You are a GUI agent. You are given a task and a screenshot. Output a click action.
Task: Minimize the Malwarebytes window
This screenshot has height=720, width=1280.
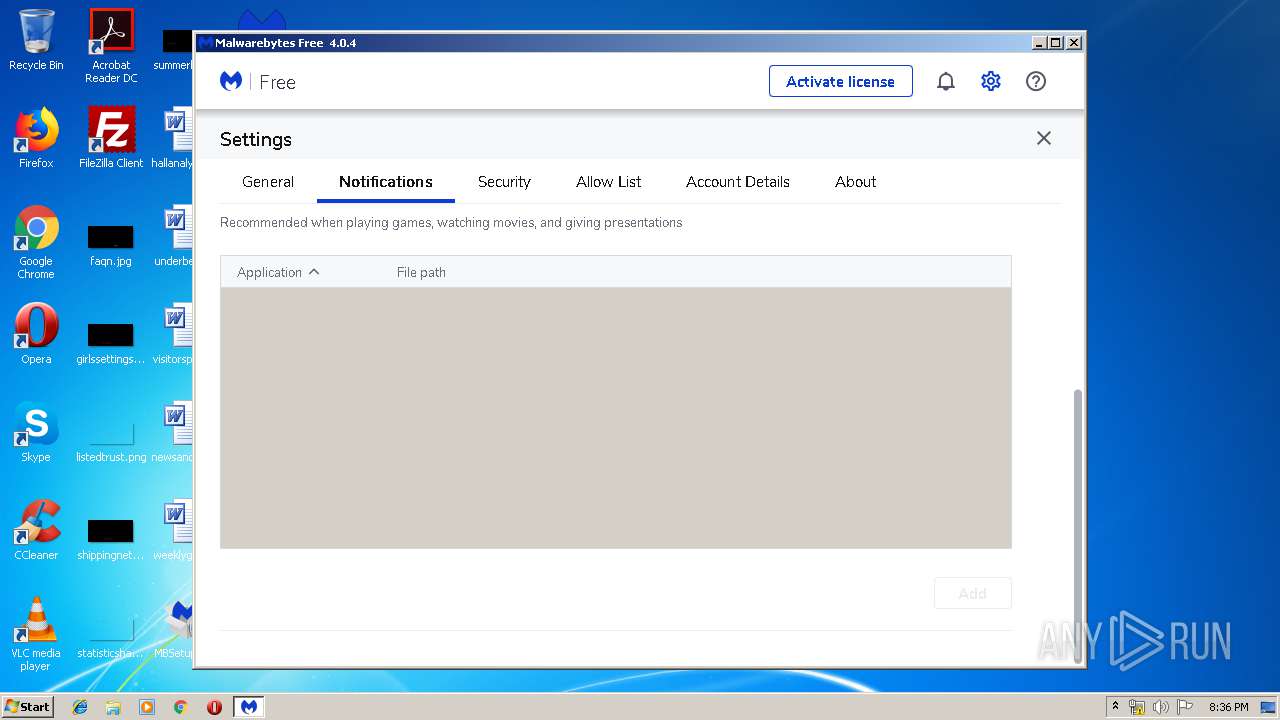[x=1040, y=43]
